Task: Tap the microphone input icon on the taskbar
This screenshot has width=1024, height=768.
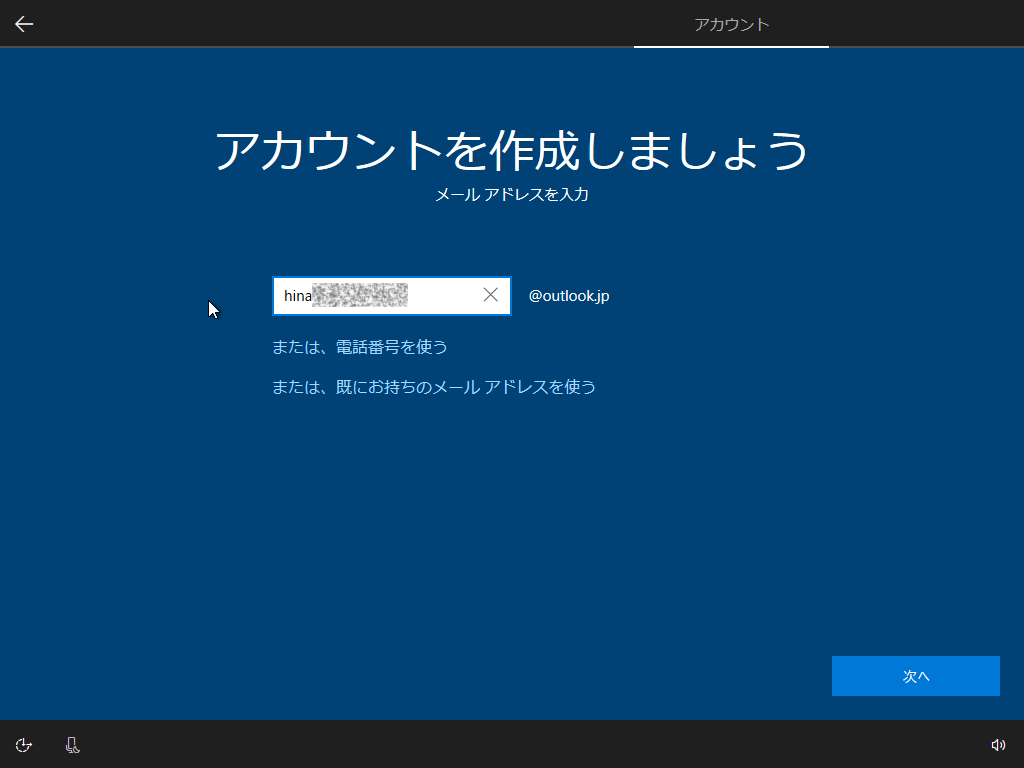Action: point(71,745)
